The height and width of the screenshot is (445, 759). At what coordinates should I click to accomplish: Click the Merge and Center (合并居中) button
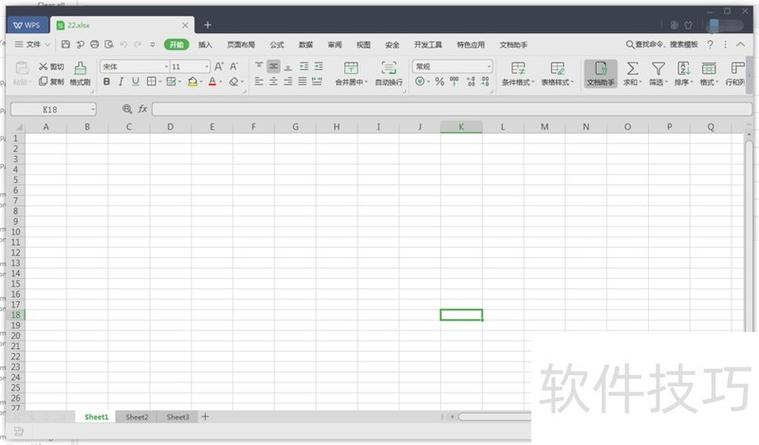[x=351, y=74]
